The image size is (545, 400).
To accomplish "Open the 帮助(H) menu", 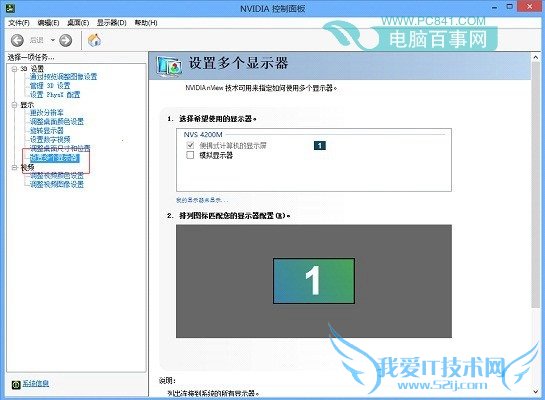I will pyautogui.click(x=146, y=23).
